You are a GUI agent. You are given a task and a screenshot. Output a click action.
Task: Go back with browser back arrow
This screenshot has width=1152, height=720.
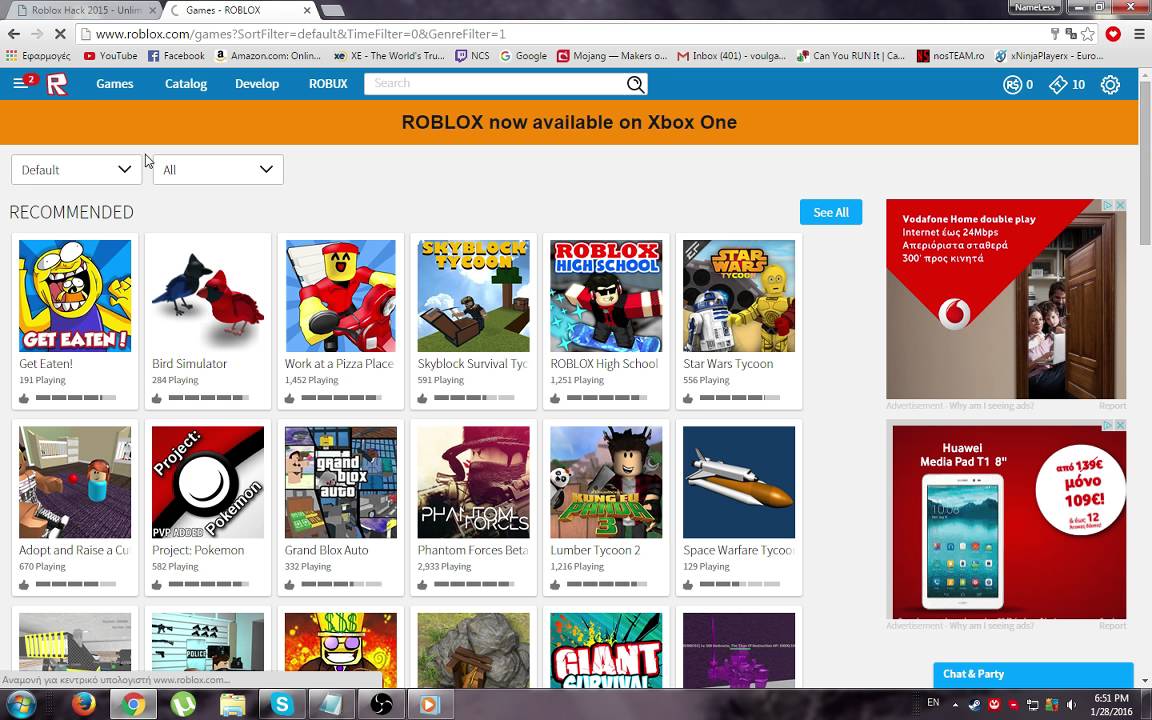coord(13,34)
